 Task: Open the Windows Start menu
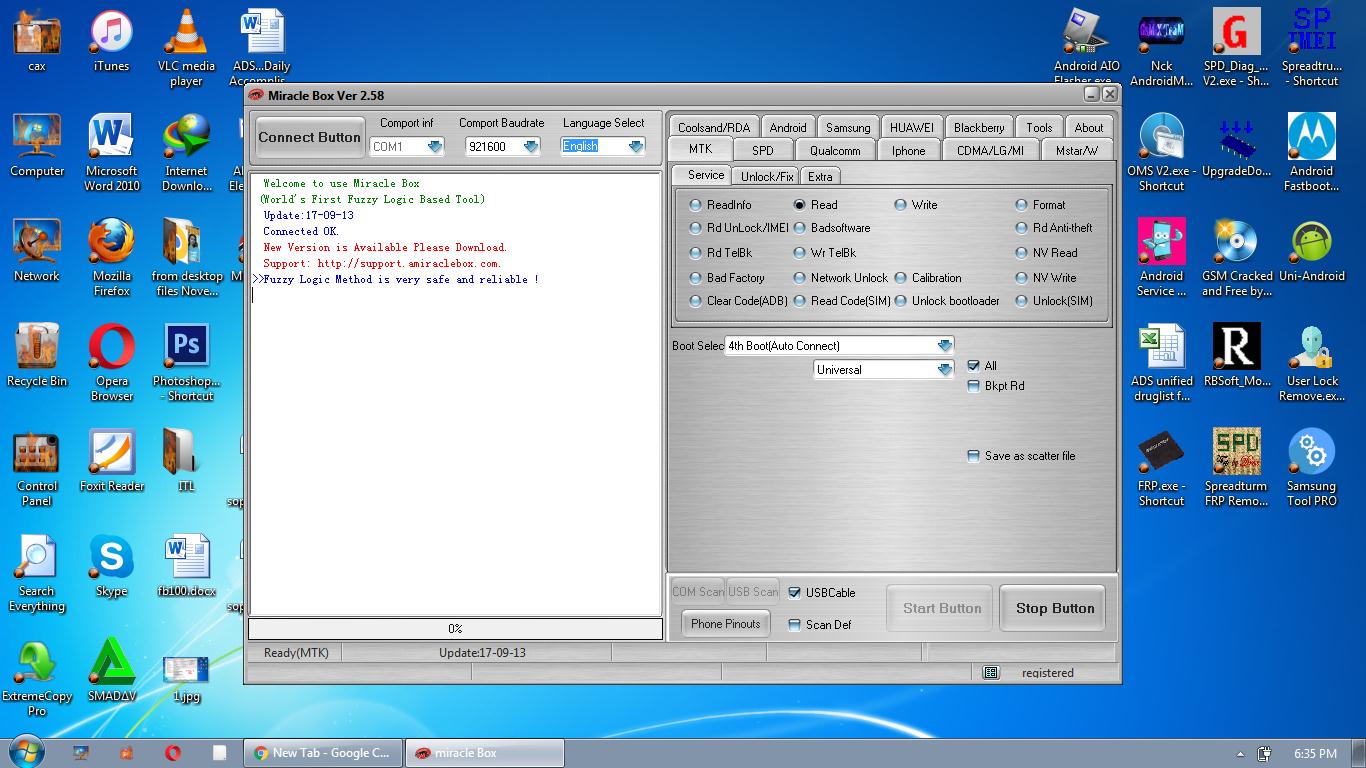click(x=25, y=752)
